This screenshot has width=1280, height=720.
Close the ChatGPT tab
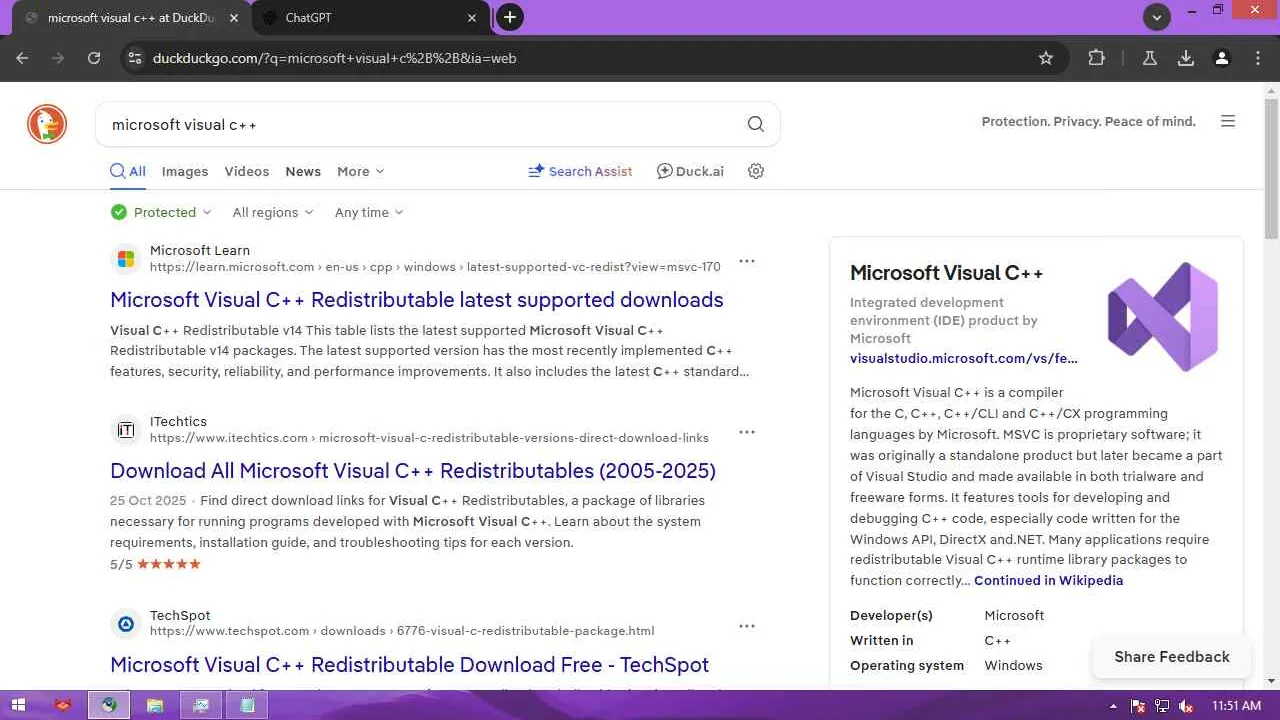pos(473,18)
